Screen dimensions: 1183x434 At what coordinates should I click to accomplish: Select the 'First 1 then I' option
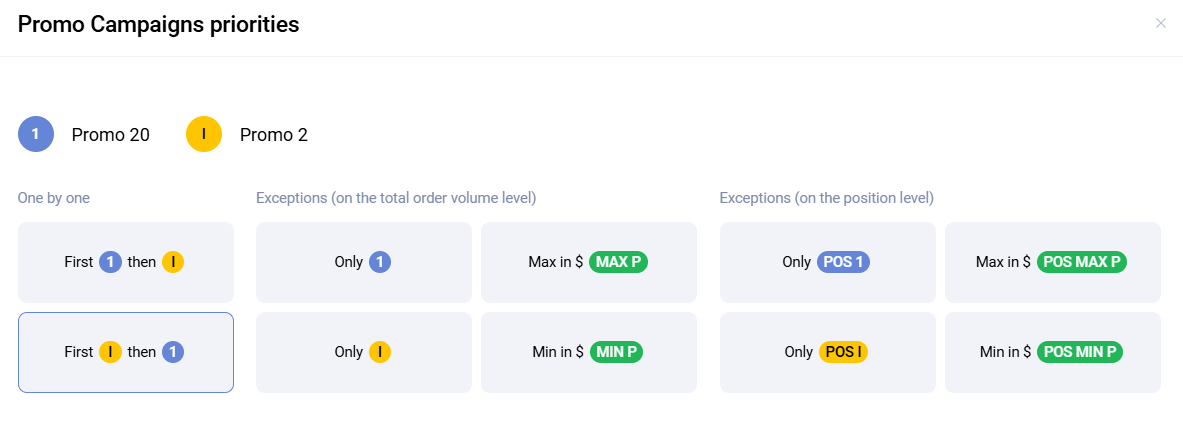[126, 262]
